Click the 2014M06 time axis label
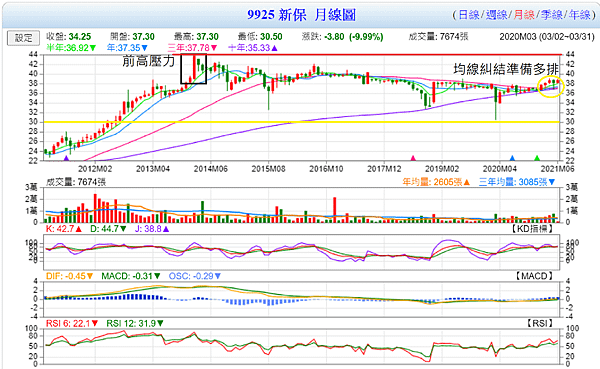Viewport: 600px width, 369px height. 211,169
